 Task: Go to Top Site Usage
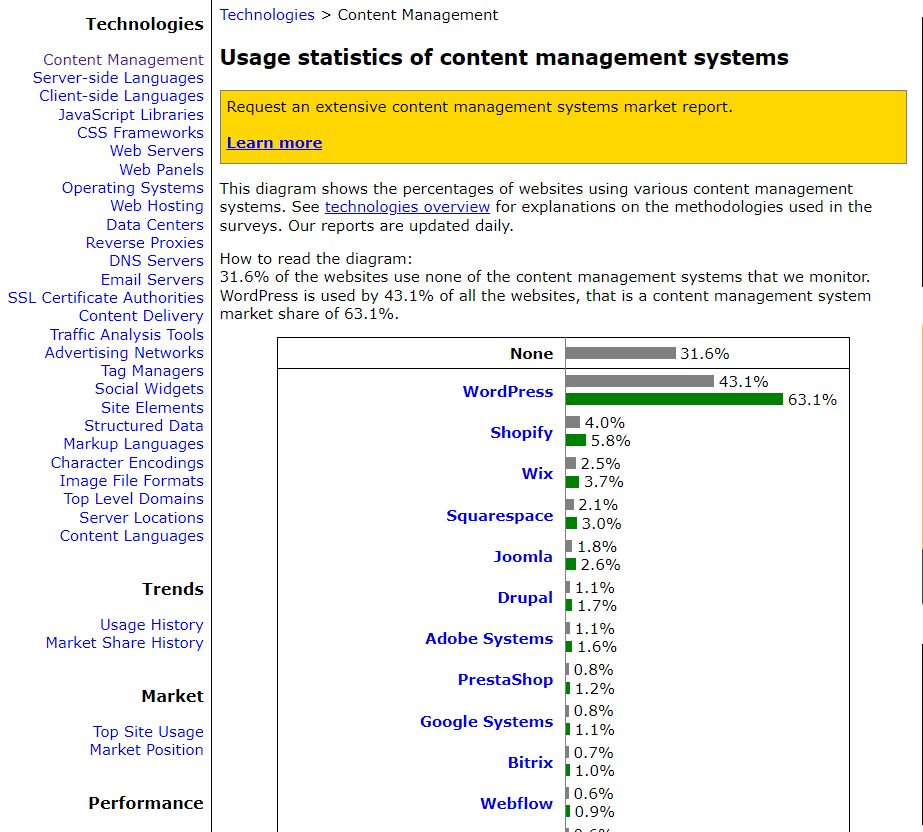148,732
